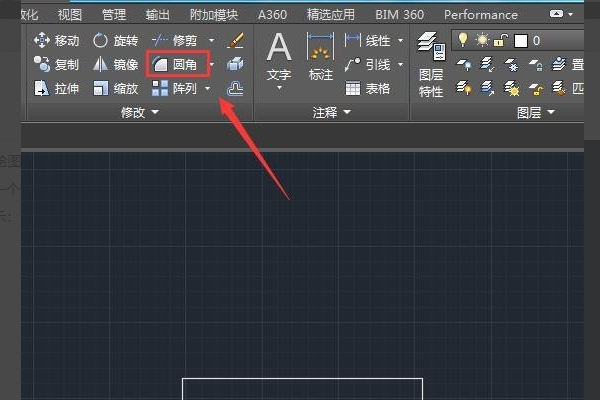Open the 圆角 (Fillet) dropdown arrow

[x=212, y=64]
